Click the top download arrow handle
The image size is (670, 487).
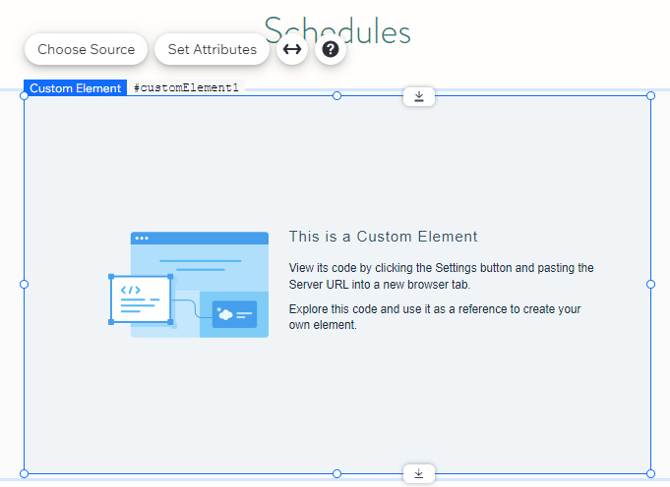[x=419, y=96]
